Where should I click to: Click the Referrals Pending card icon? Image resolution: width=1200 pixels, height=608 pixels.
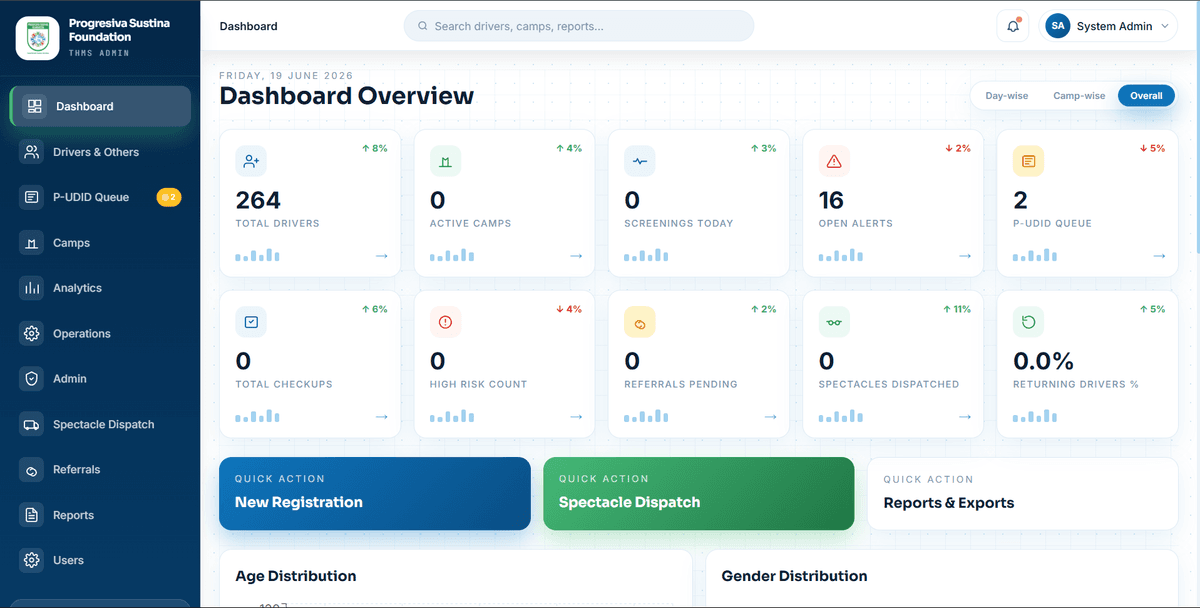point(639,322)
